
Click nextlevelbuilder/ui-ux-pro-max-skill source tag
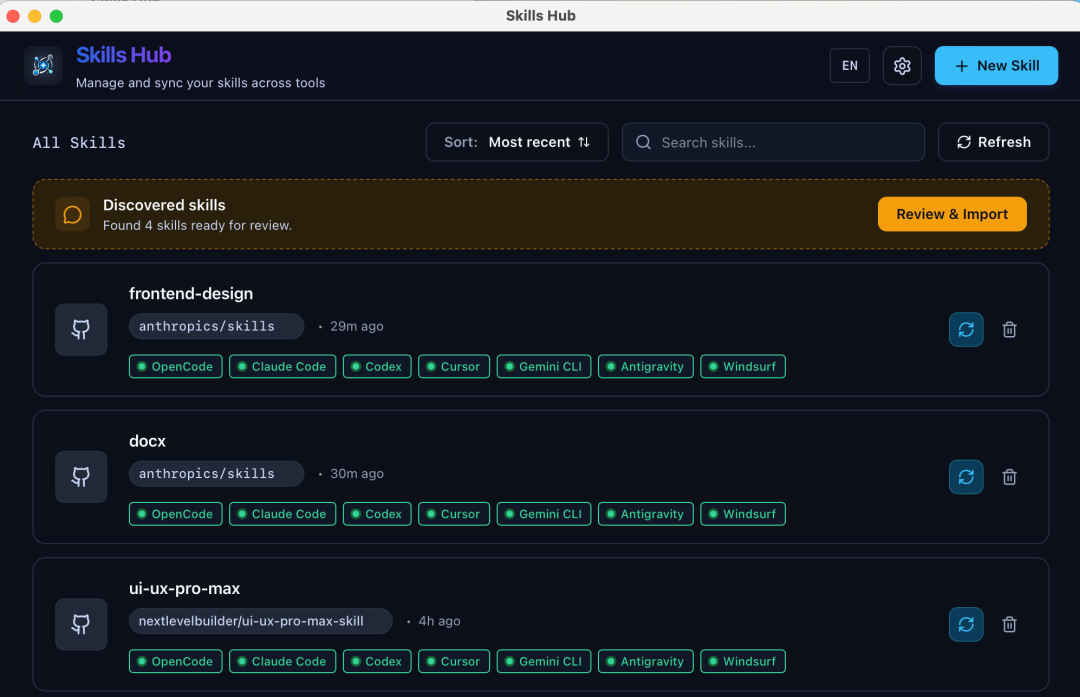pos(260,621)
